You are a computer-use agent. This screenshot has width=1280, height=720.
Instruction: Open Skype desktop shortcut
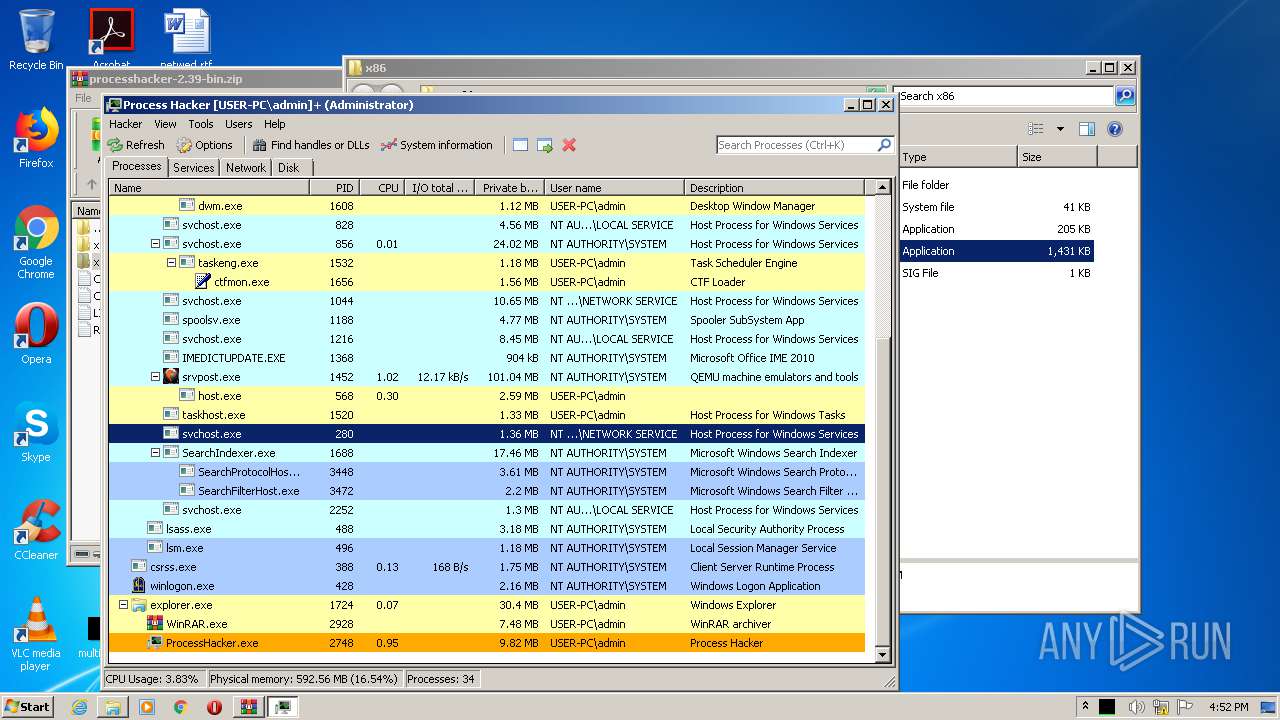(36, 432)
